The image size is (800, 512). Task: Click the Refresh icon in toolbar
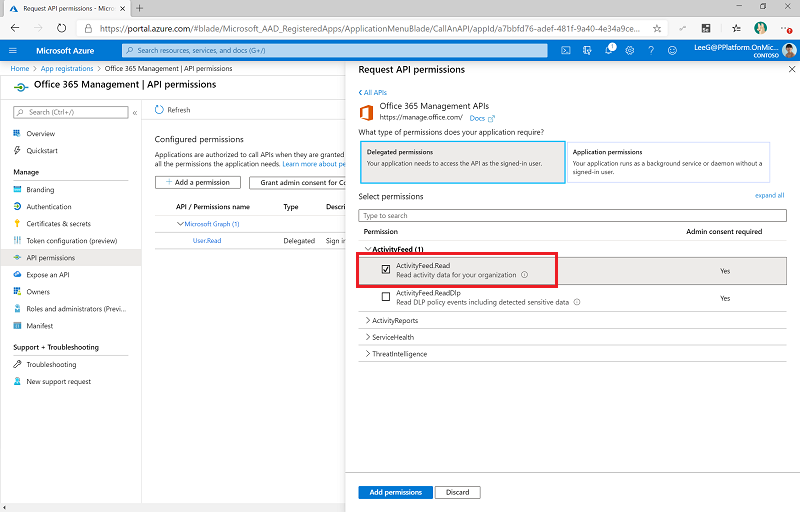159,110
